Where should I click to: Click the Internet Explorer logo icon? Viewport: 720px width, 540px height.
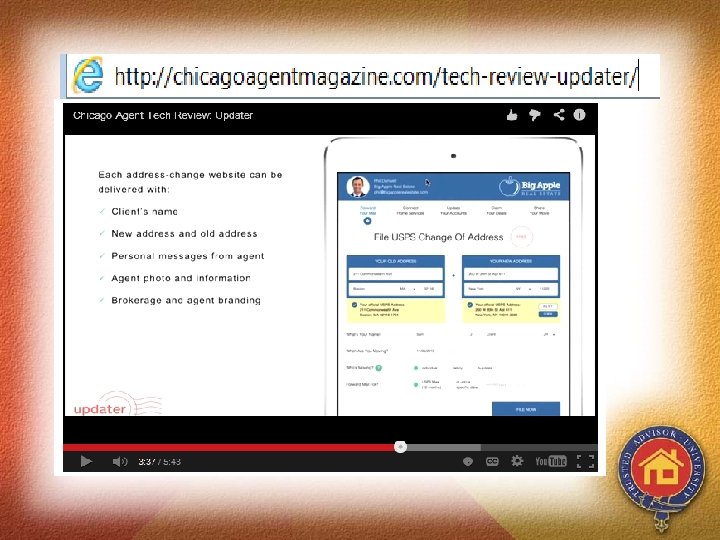pos(88,75)
